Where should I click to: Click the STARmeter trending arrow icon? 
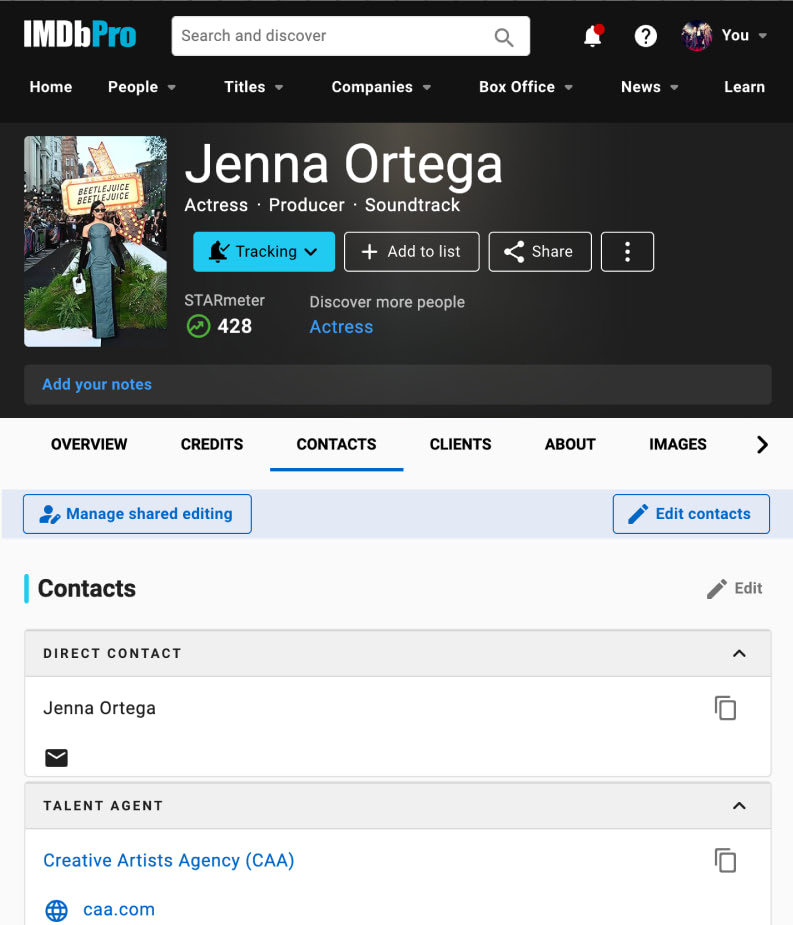point(198,326)
